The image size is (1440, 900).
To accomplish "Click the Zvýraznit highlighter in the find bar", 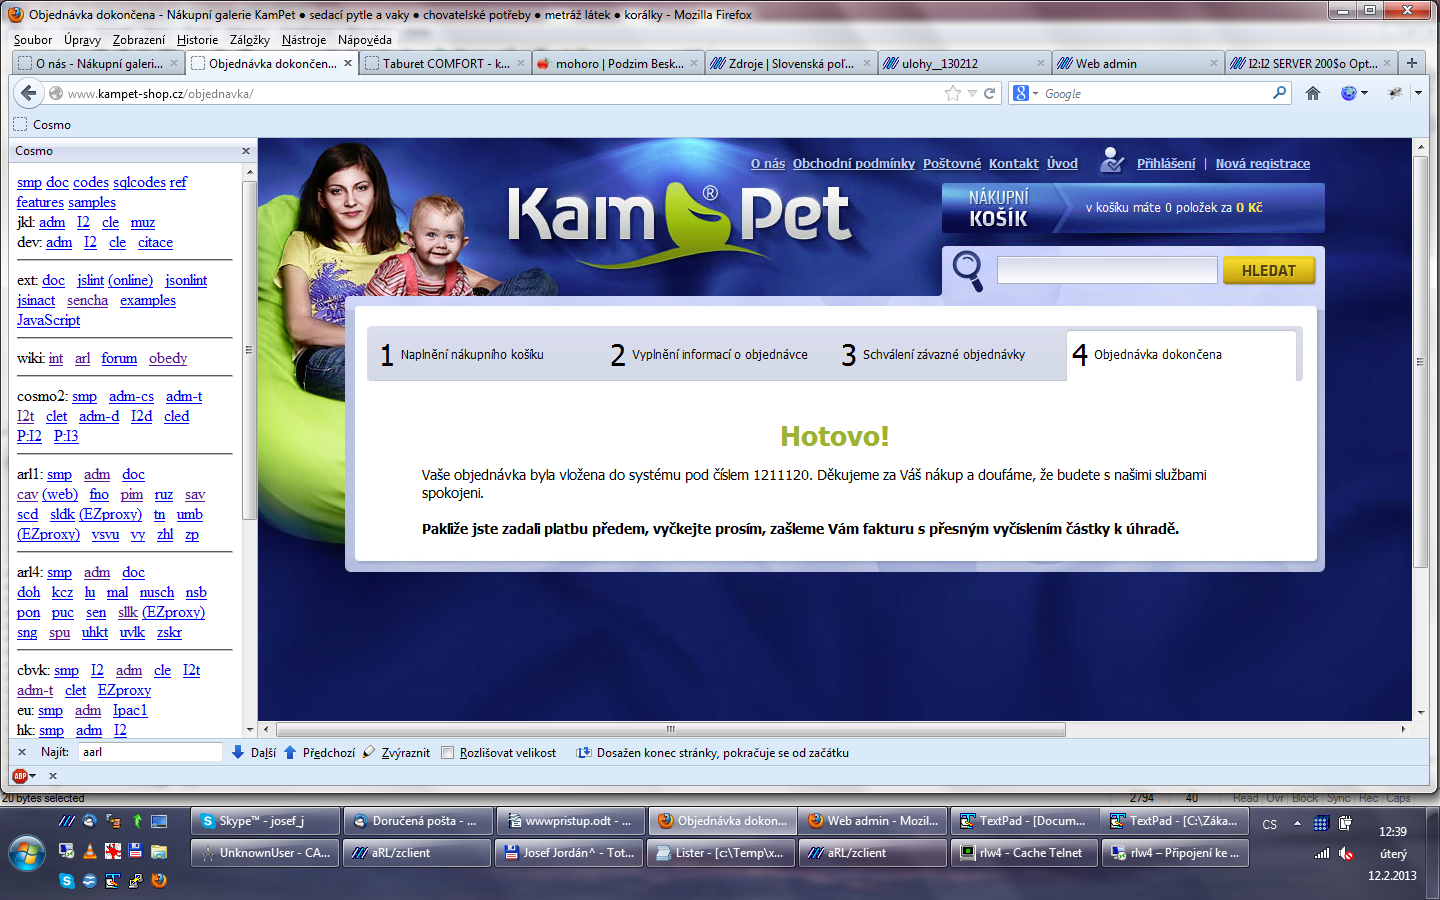I will point(369,752).
